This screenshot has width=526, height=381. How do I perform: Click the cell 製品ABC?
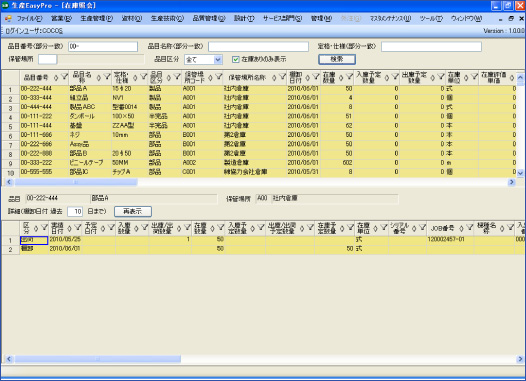coord(90,107)
